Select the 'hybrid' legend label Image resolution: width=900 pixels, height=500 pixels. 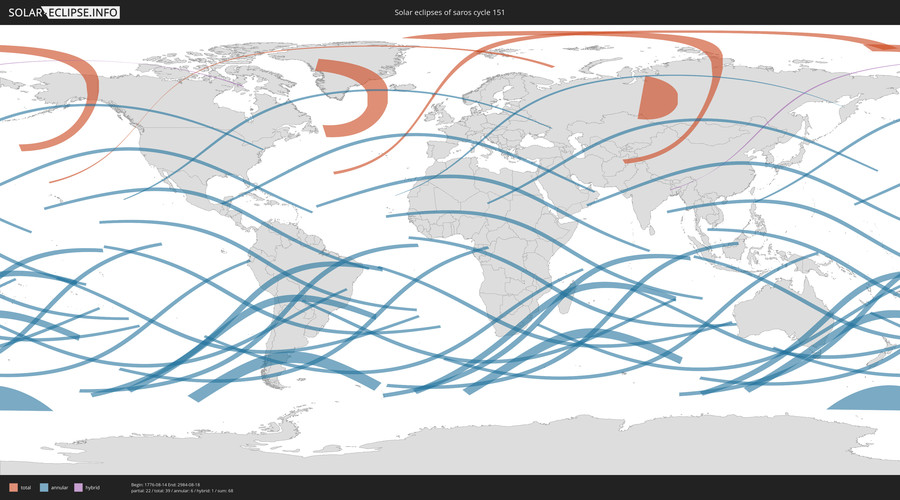[92, 487]
